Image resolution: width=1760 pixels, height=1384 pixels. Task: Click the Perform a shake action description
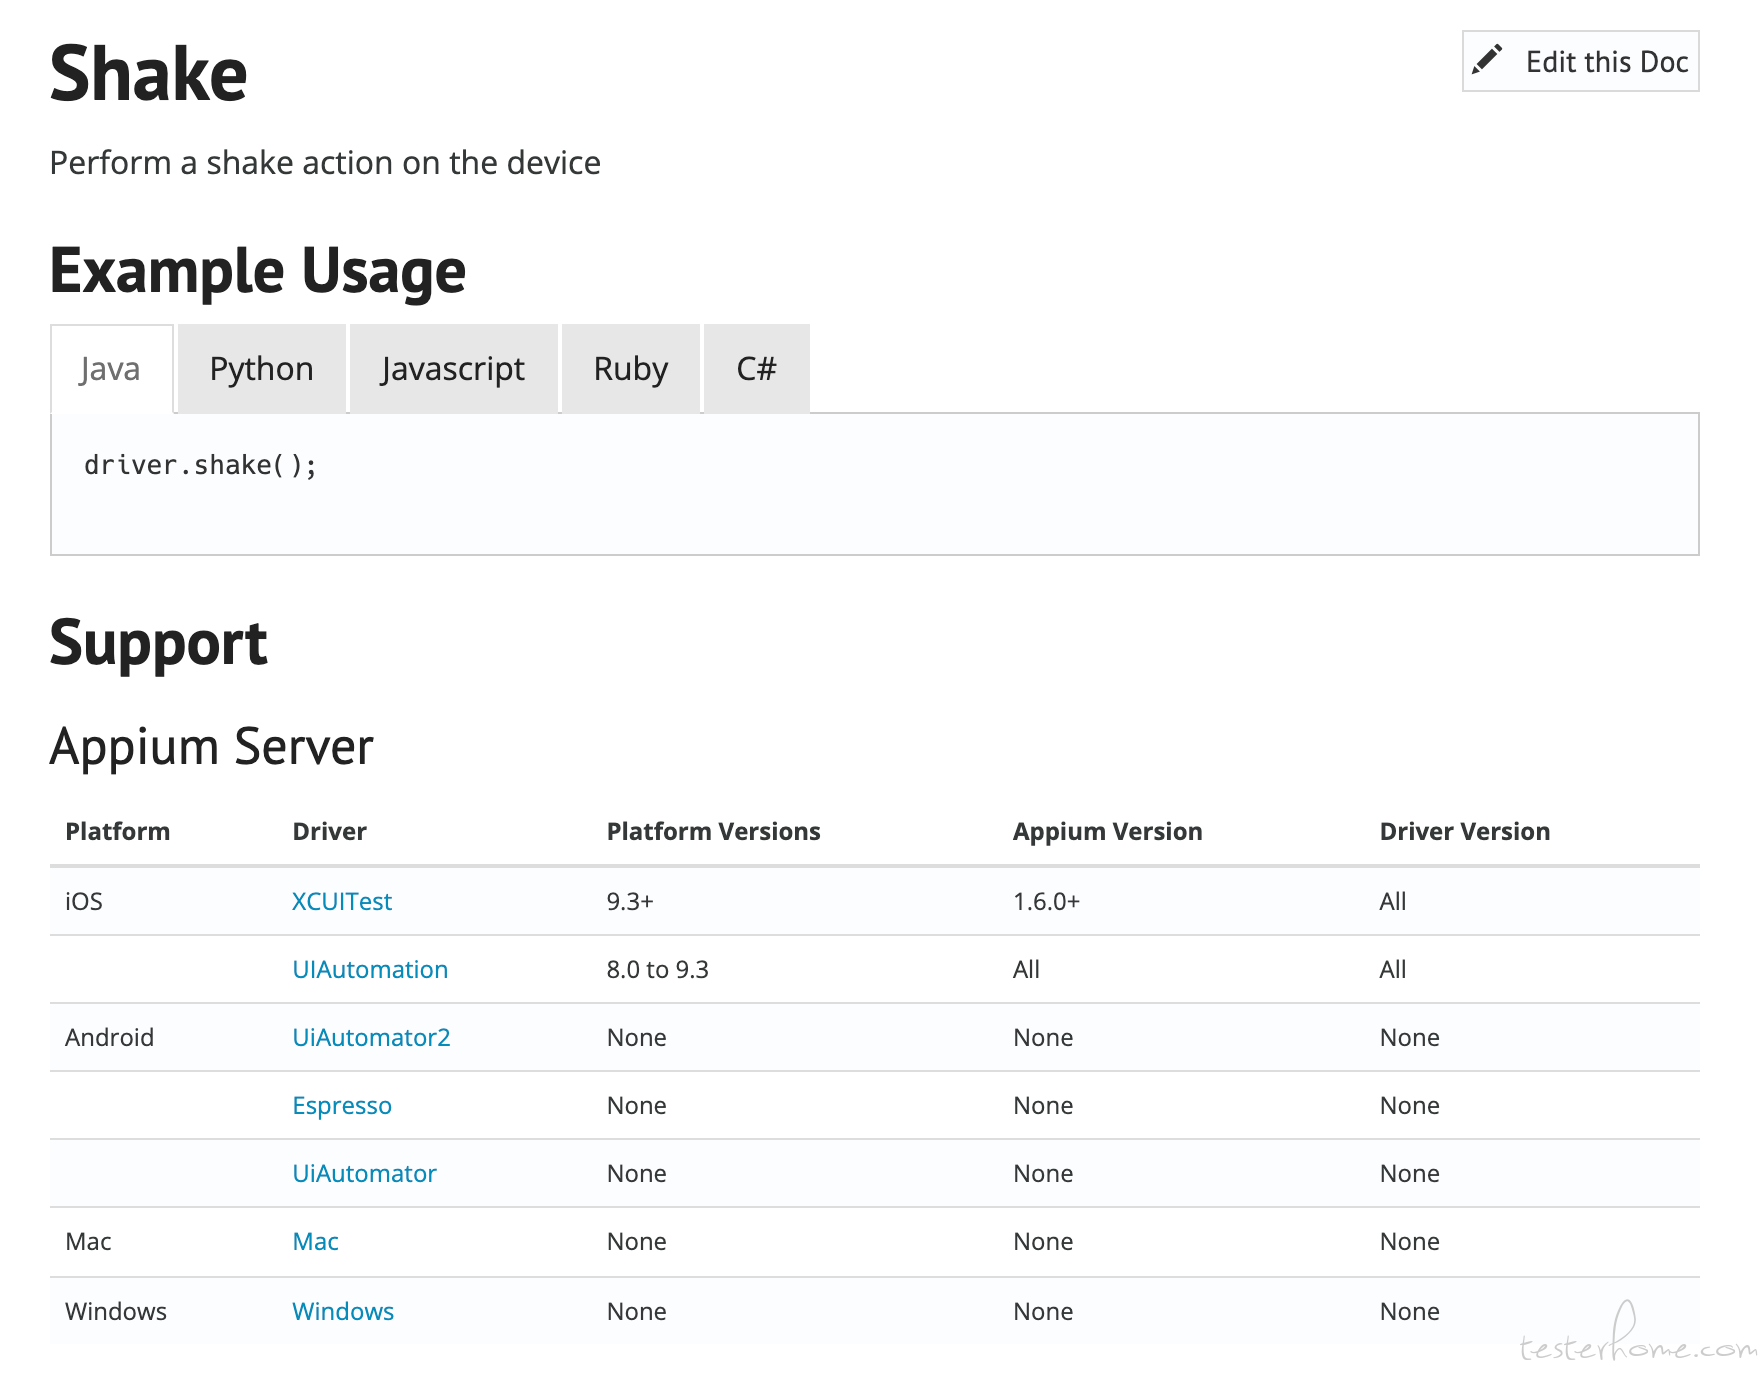pyautogui.click(x=325, y=162)
